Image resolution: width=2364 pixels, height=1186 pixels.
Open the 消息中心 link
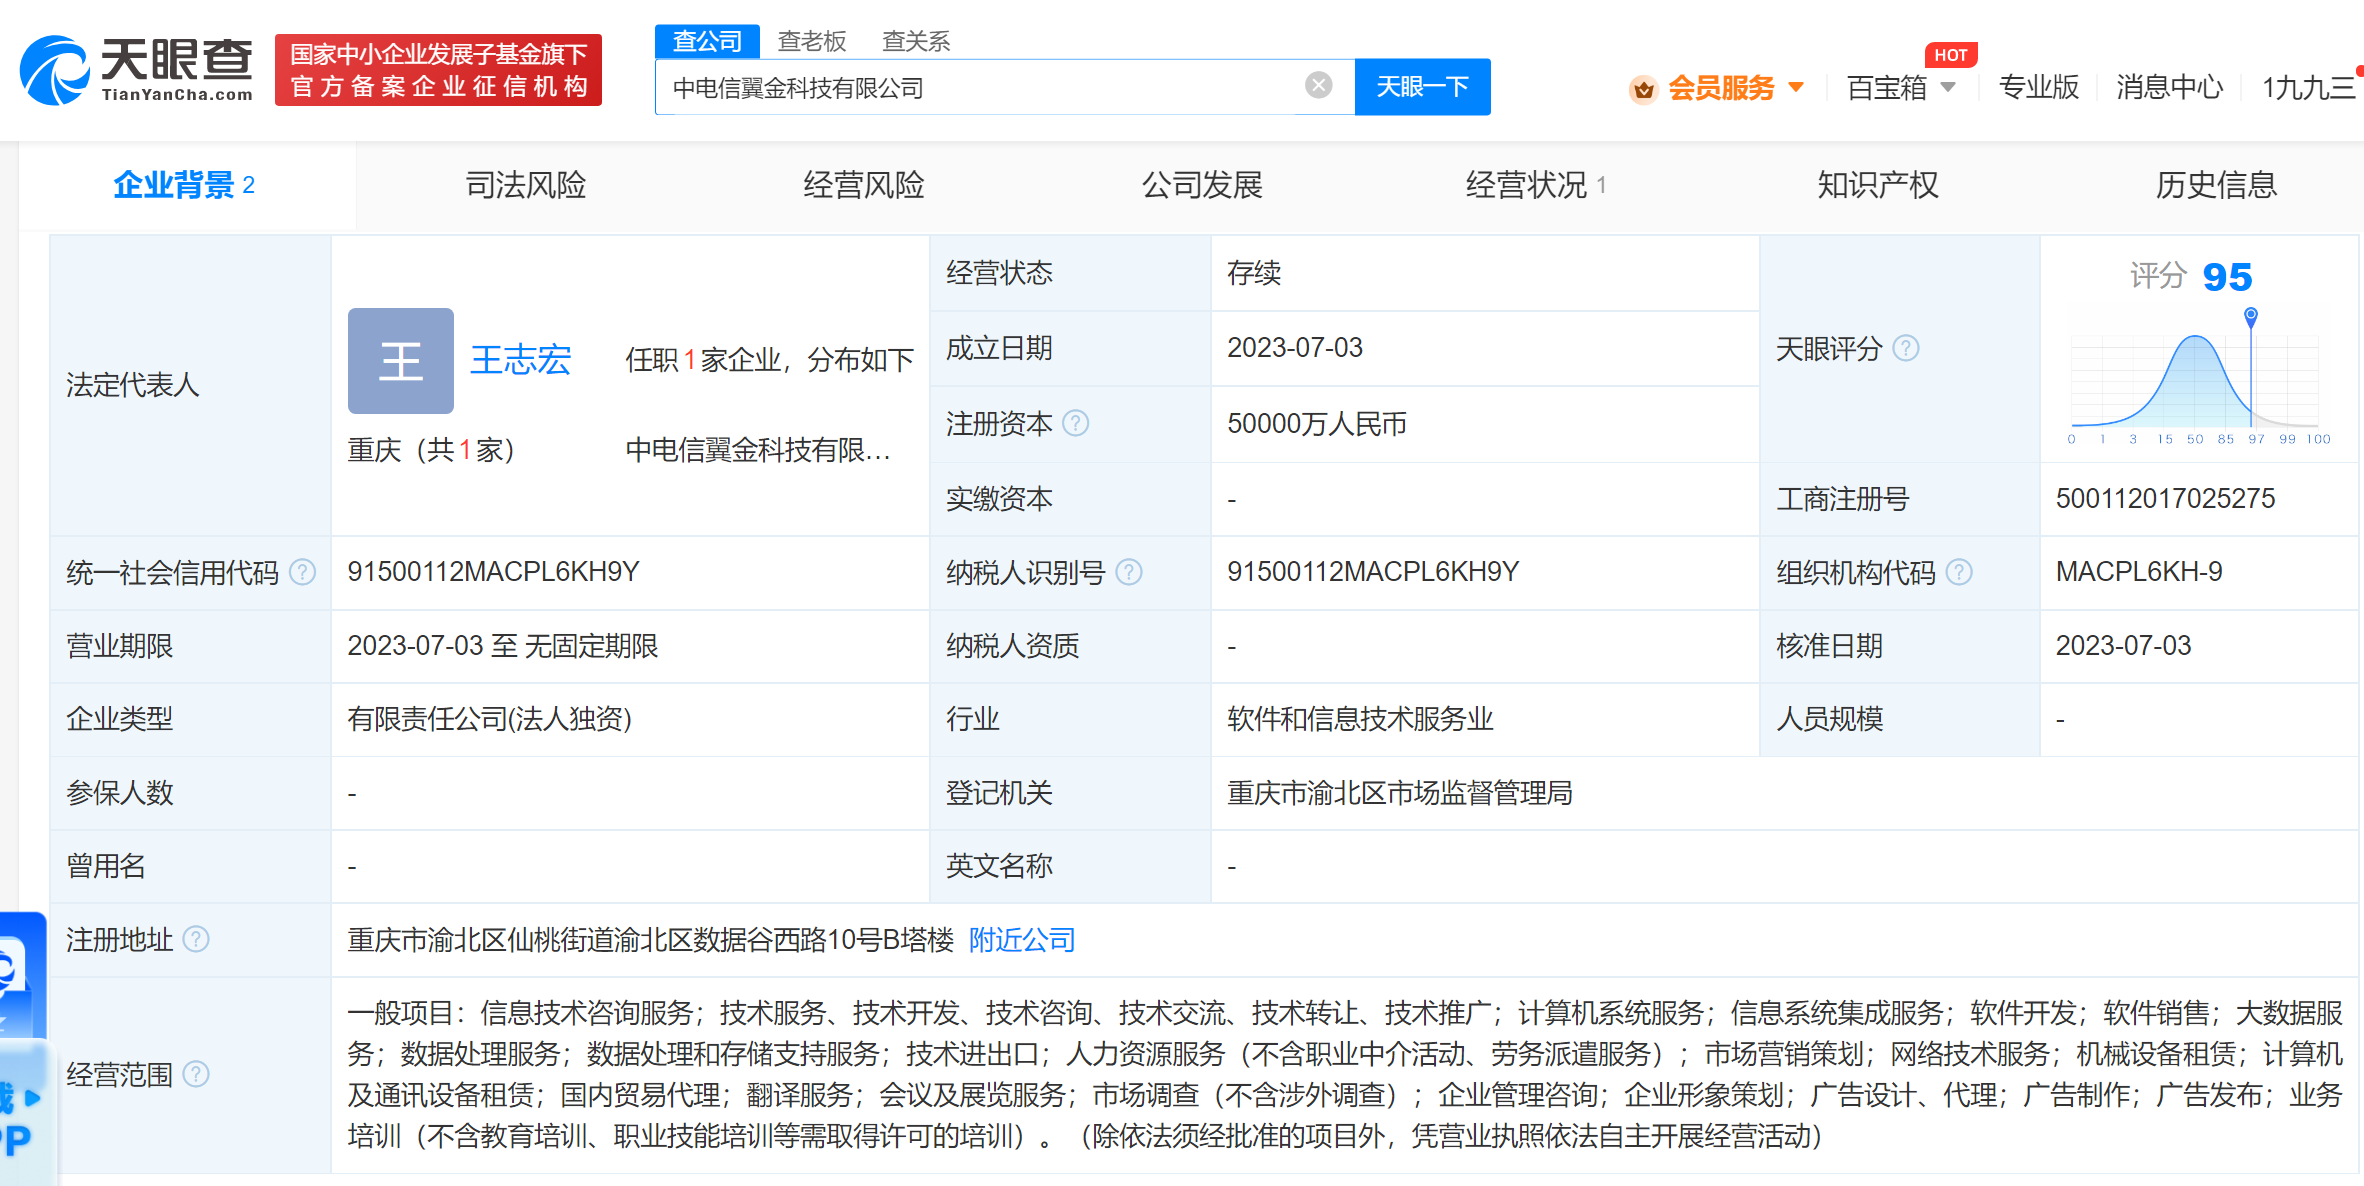(2169, 87)
